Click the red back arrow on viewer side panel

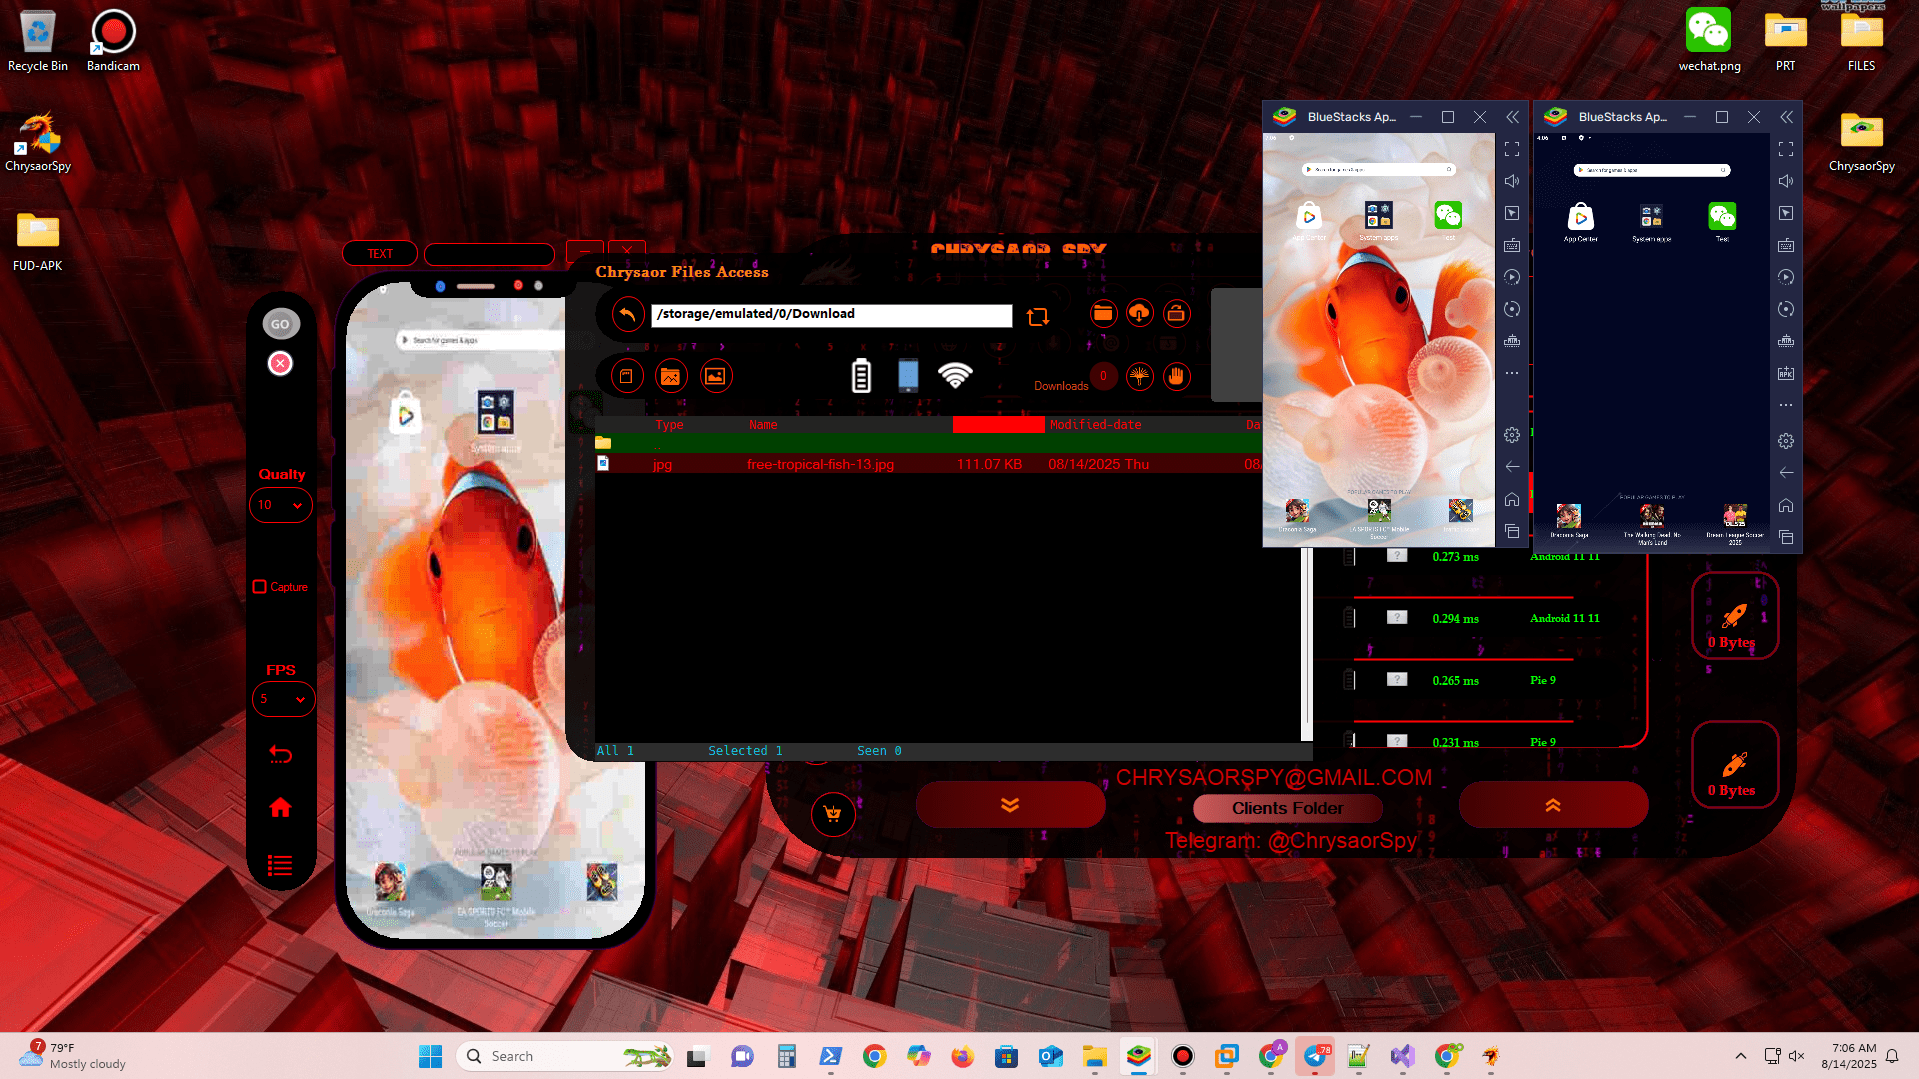click(281, 754)
